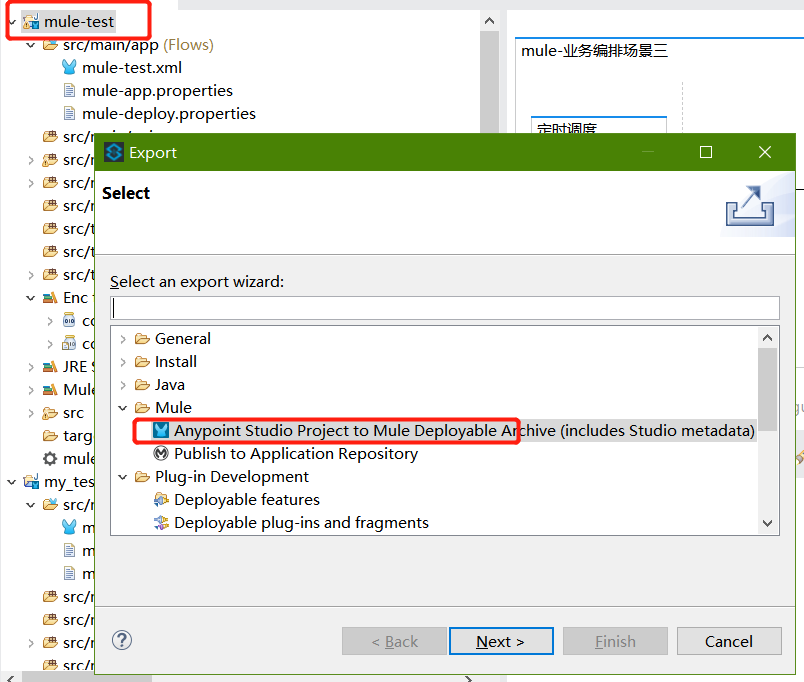Collapse the mule-test project node

[12, 22]
